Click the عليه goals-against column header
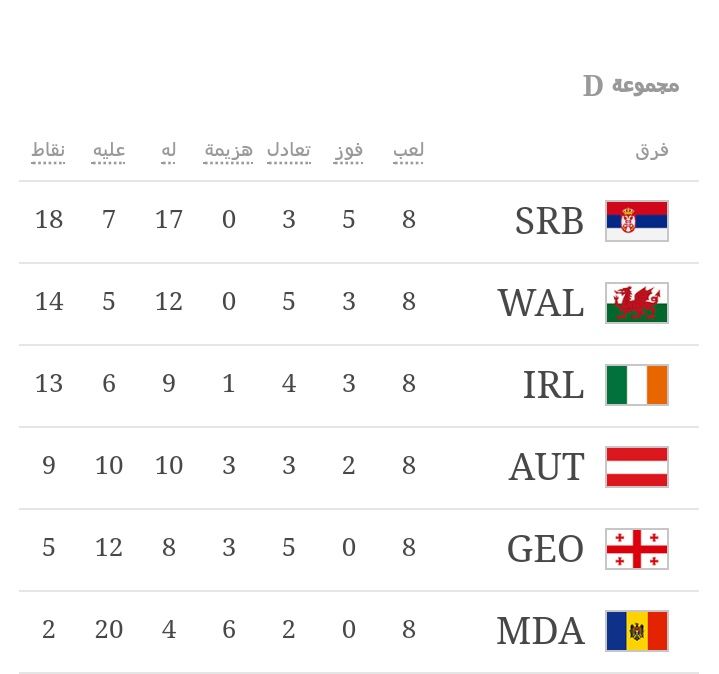 109,151
